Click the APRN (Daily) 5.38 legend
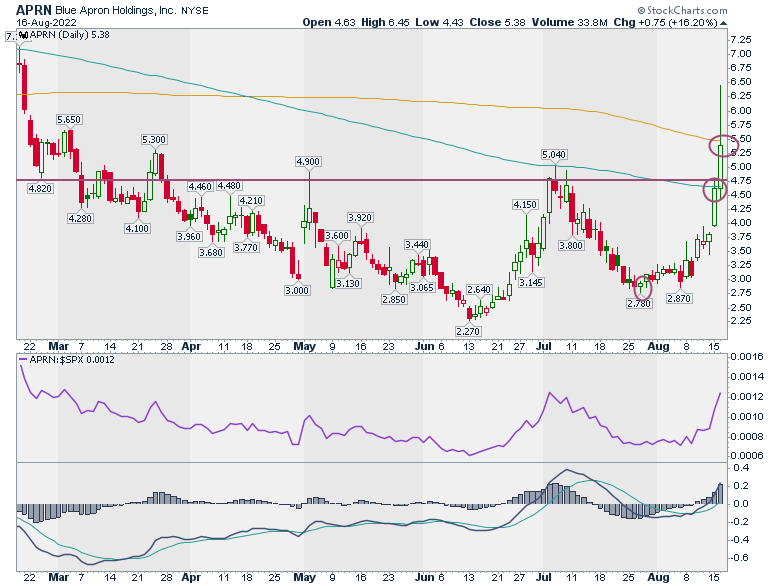The height and width of the screenshot is (586, 780). [70, 35]
